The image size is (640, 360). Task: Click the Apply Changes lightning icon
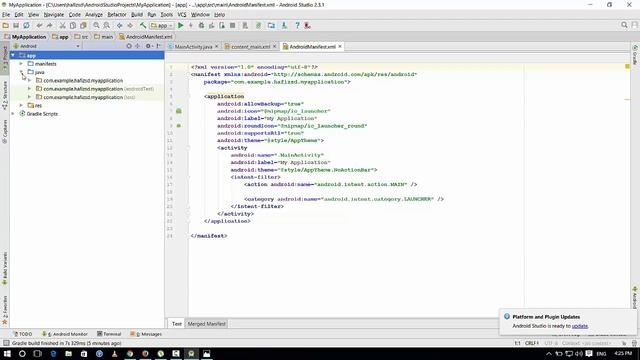pos(191,25)
